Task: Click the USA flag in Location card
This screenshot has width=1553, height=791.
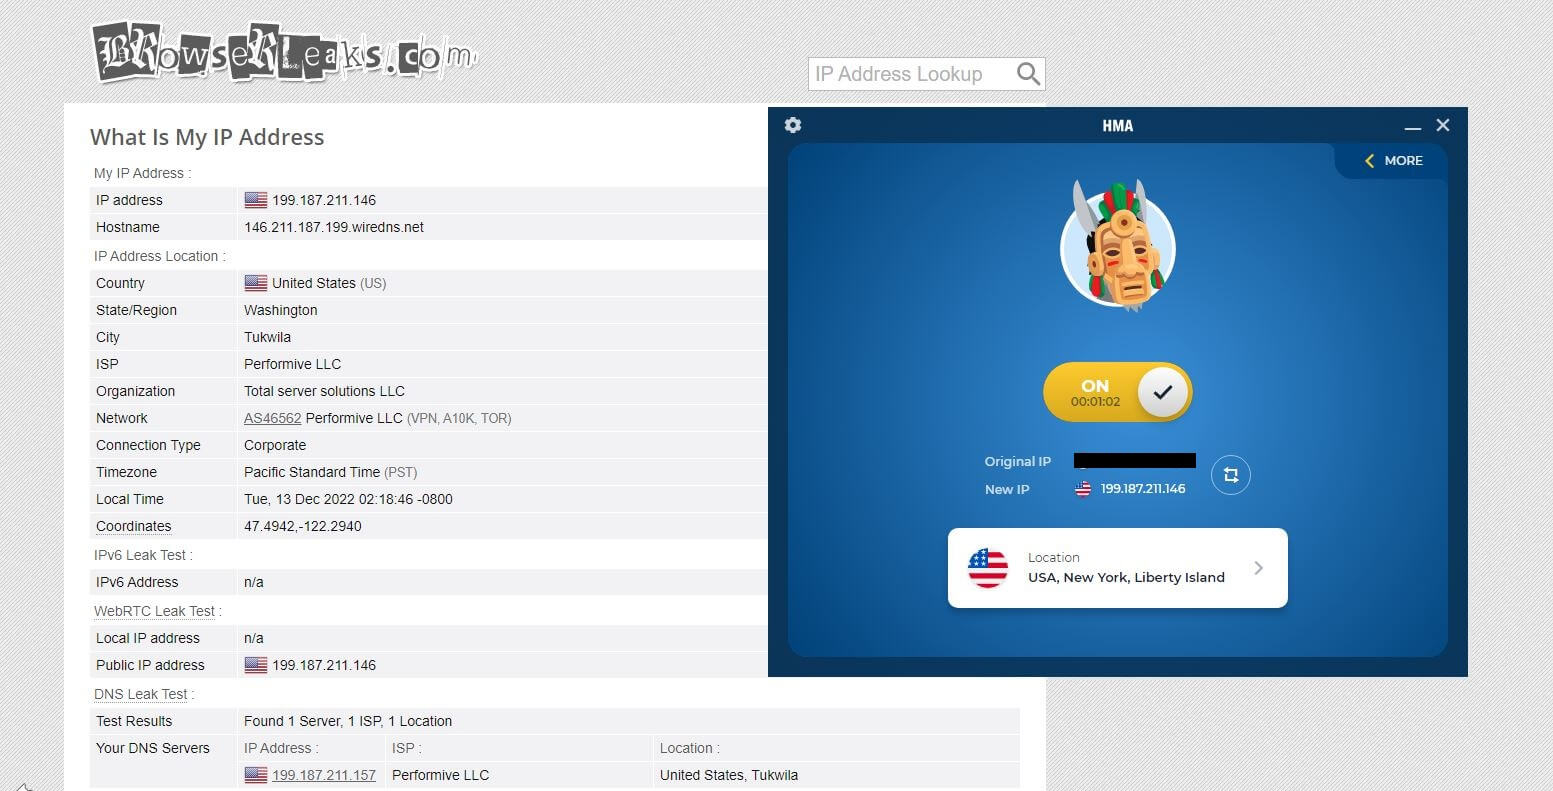Action: 988,568
